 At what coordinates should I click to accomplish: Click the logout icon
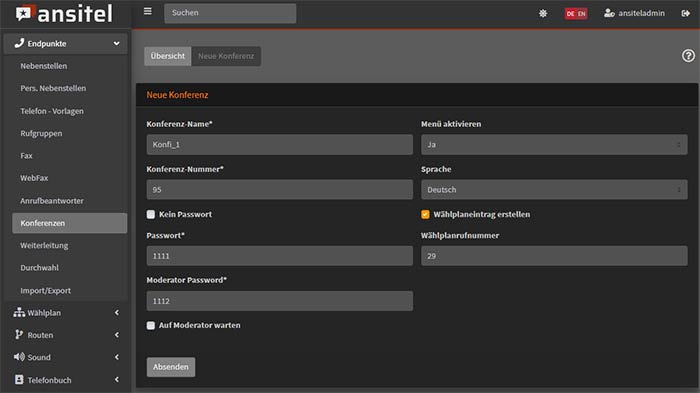click(685, 13)
